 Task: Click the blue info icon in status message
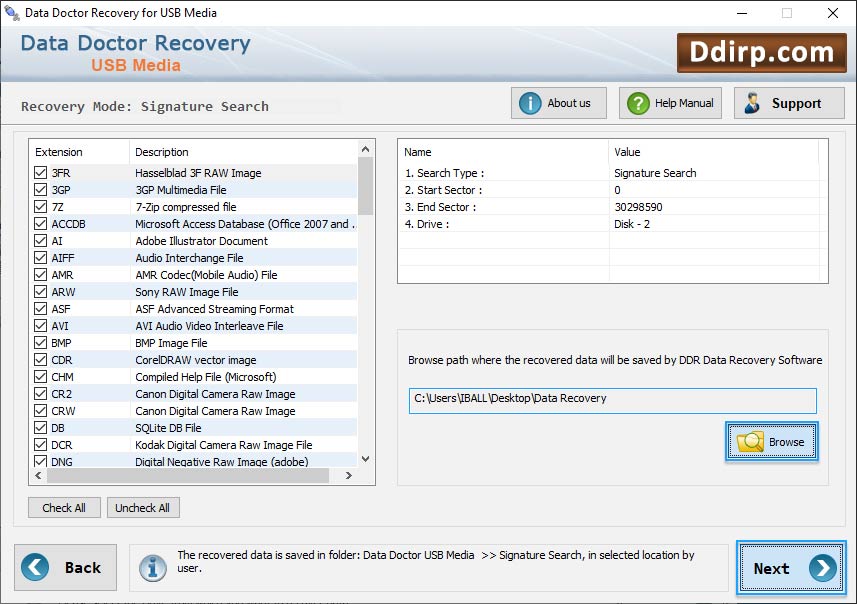pyautogui.click(x=152, y=567)
